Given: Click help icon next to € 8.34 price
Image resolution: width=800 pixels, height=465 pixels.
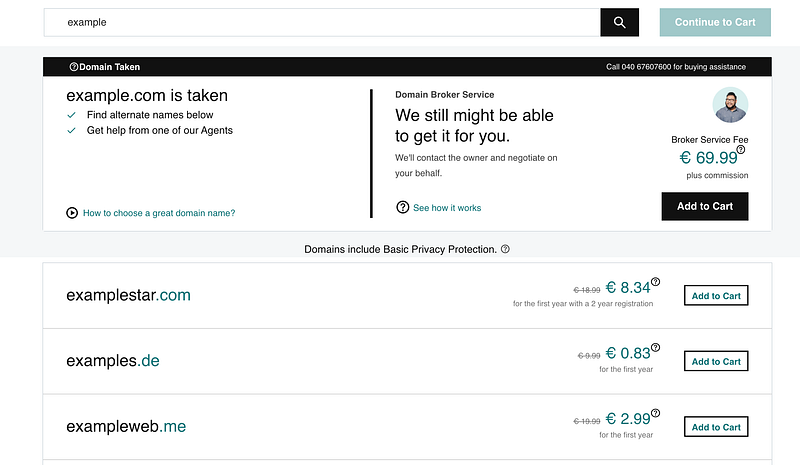Looking at the screenshot, I should coord(655,283).
